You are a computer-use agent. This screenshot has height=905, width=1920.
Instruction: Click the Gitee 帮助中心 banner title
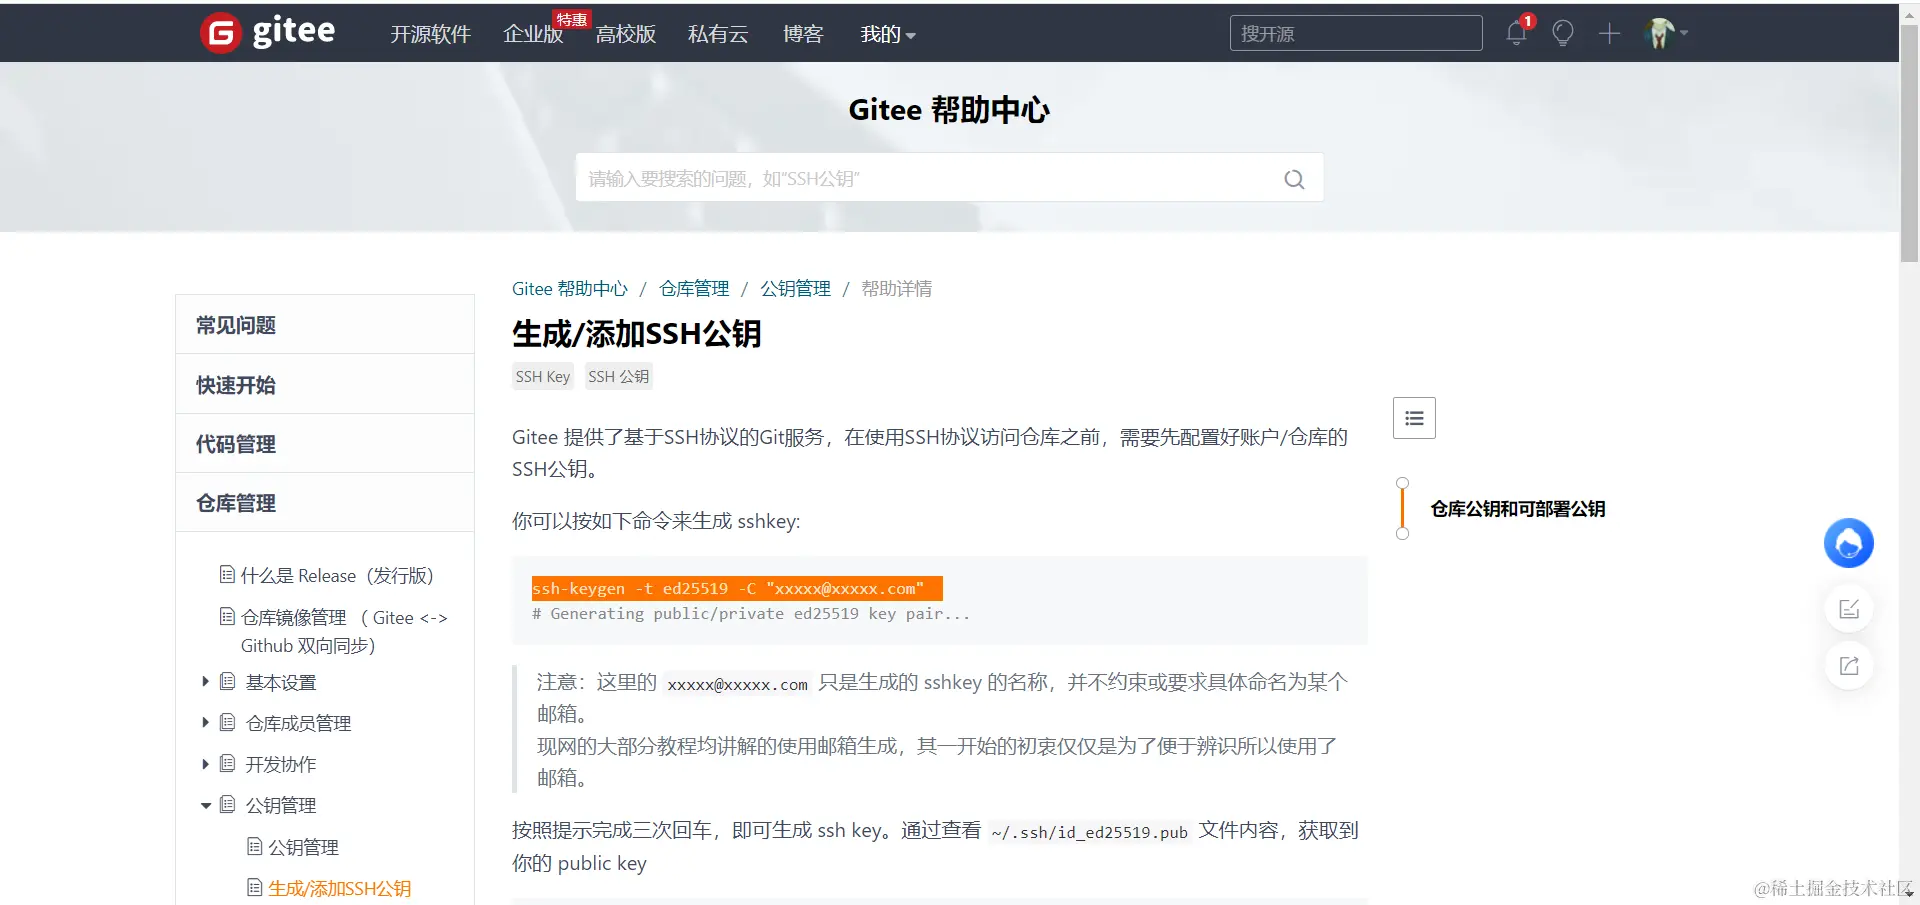pos(949,110)
